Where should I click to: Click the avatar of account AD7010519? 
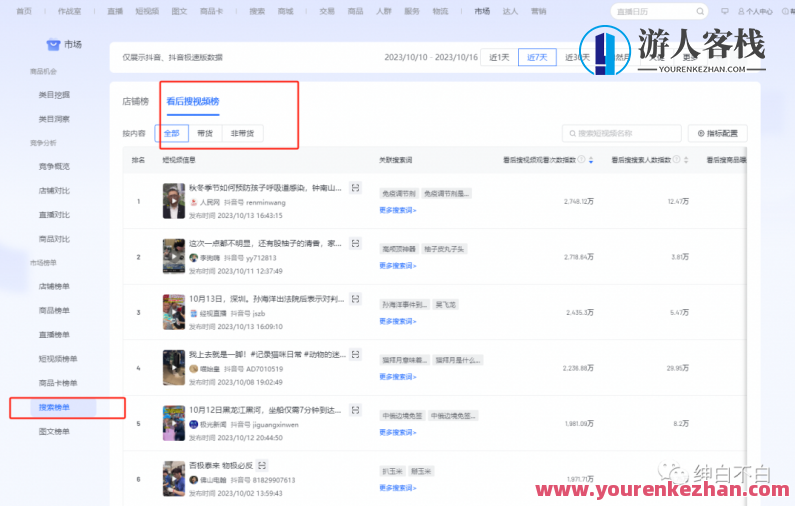click(193, 369)
